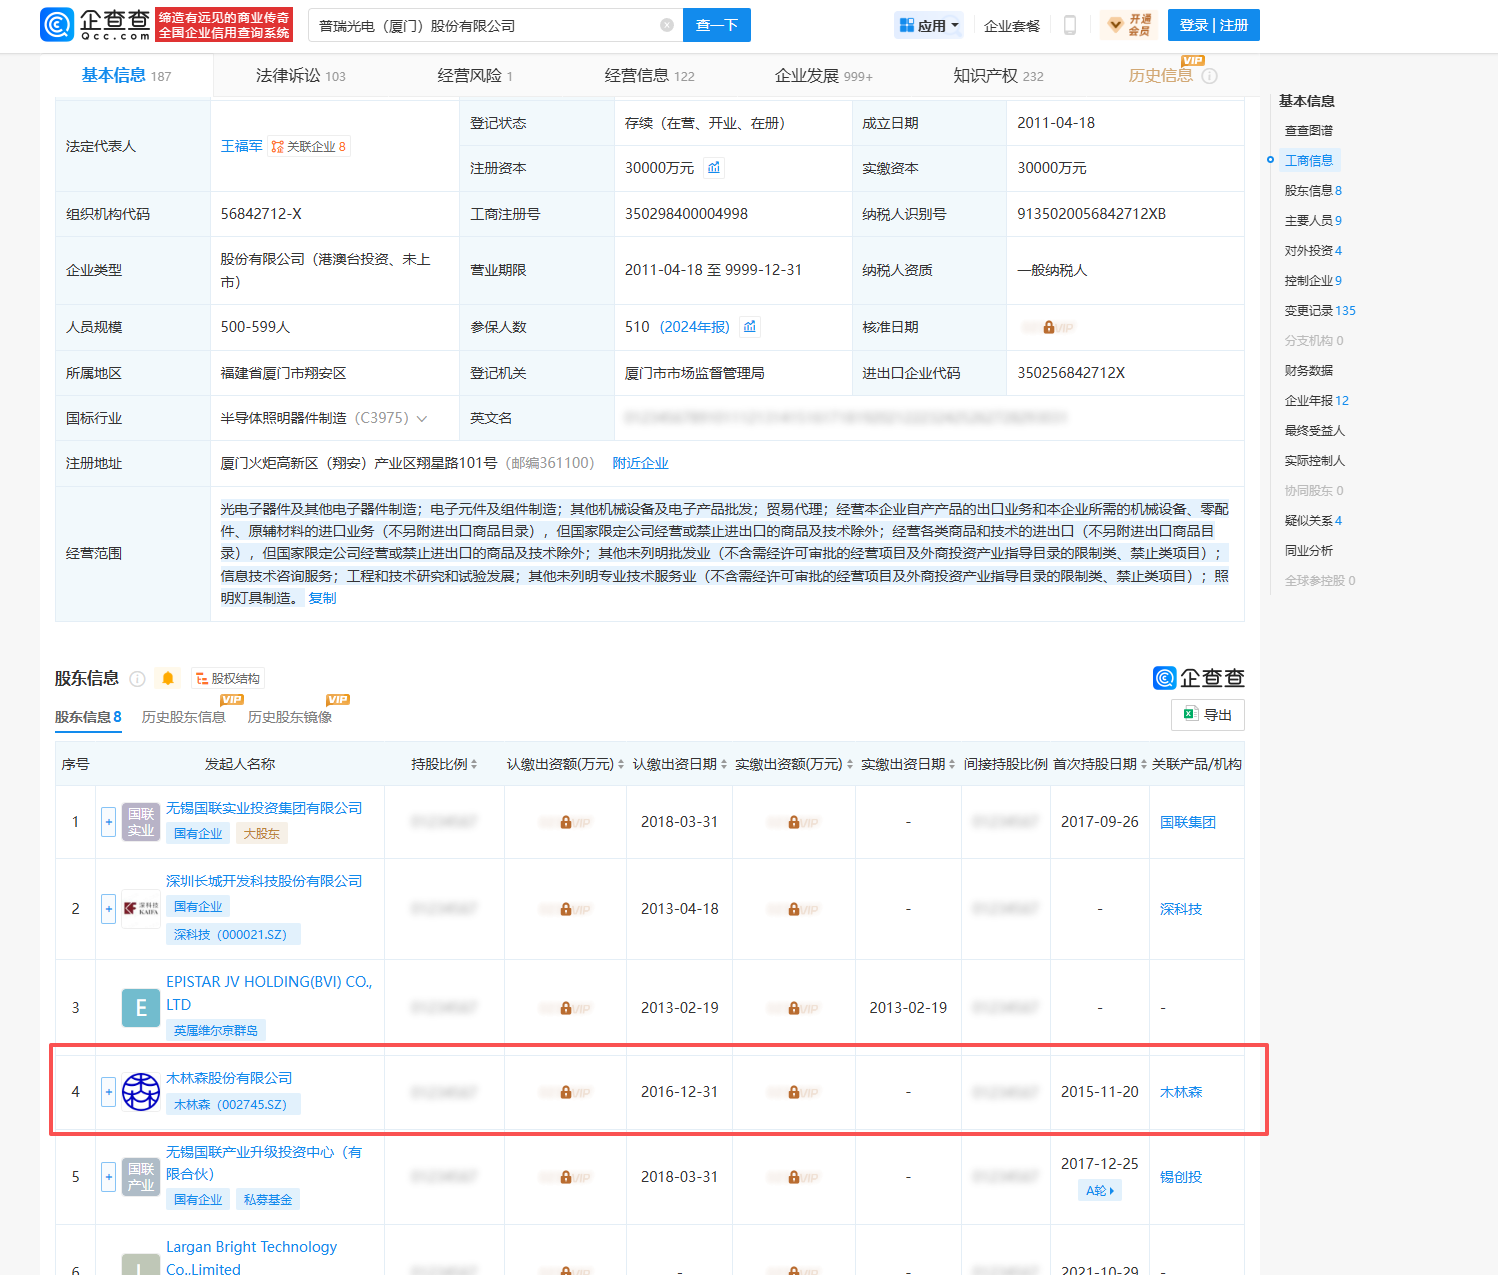The width and height of the screenshot is (1498, 1275).
Task: Open the A轮 funding round tag
Action: tap(1100, 1190)
